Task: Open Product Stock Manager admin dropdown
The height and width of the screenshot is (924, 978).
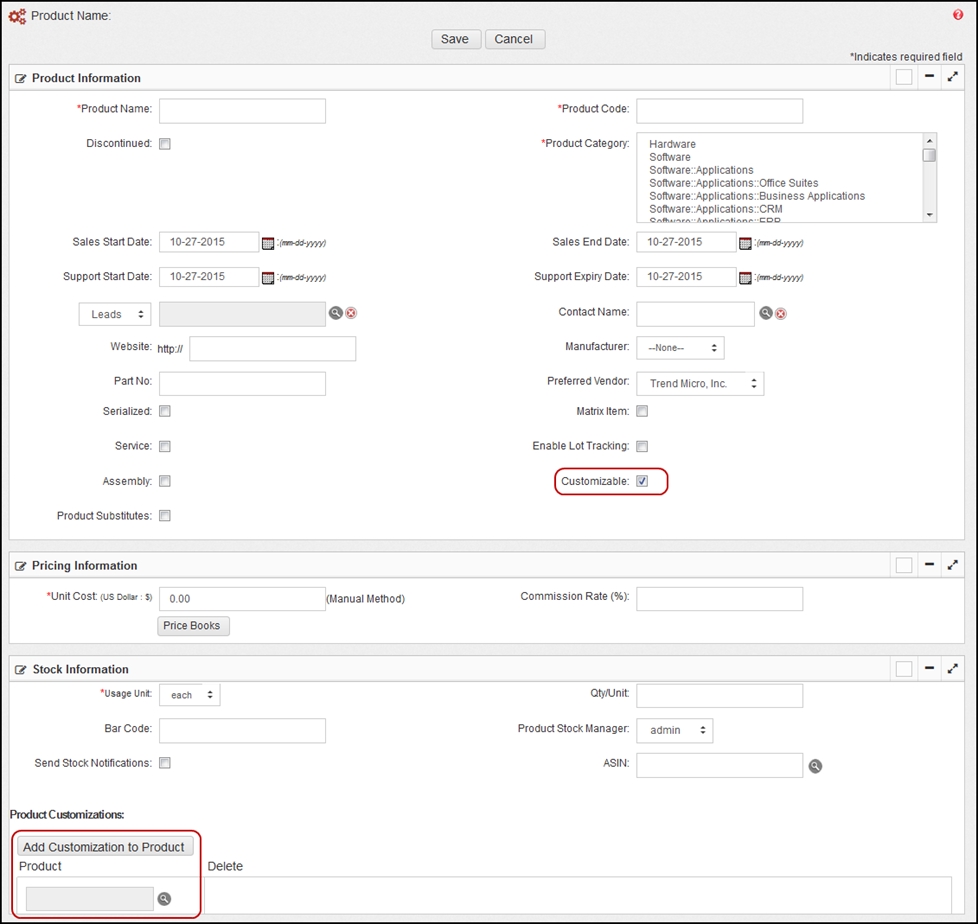Action: tap(674, 731)
